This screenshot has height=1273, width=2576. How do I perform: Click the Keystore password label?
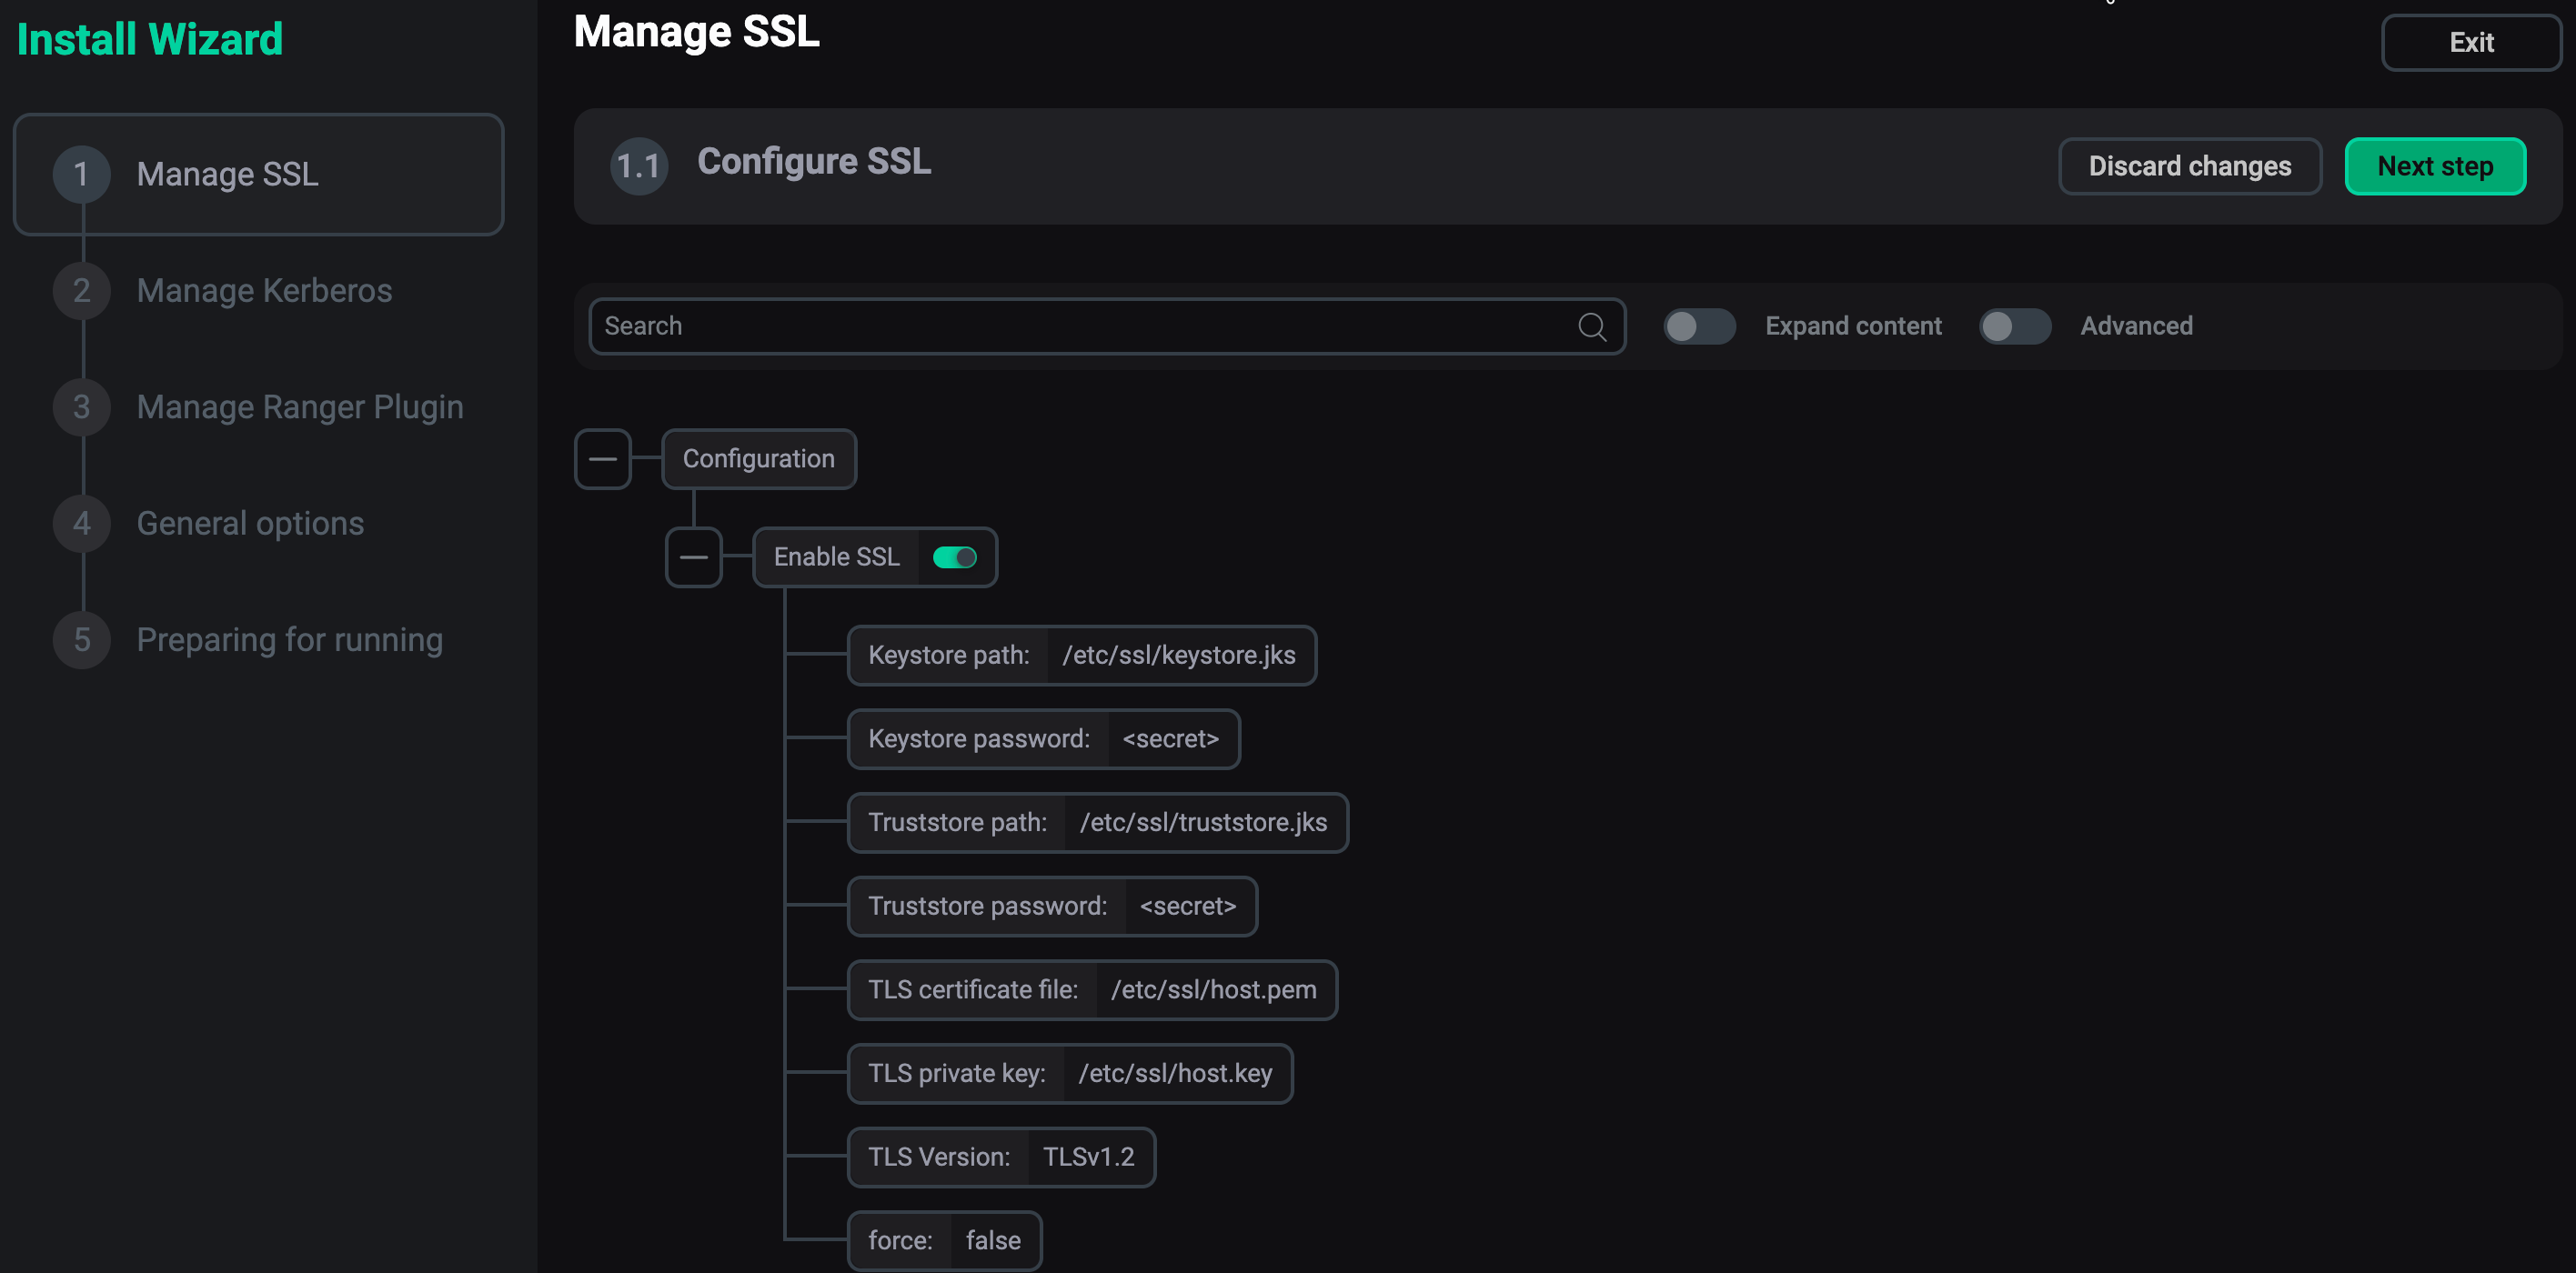tap(979, 739)
